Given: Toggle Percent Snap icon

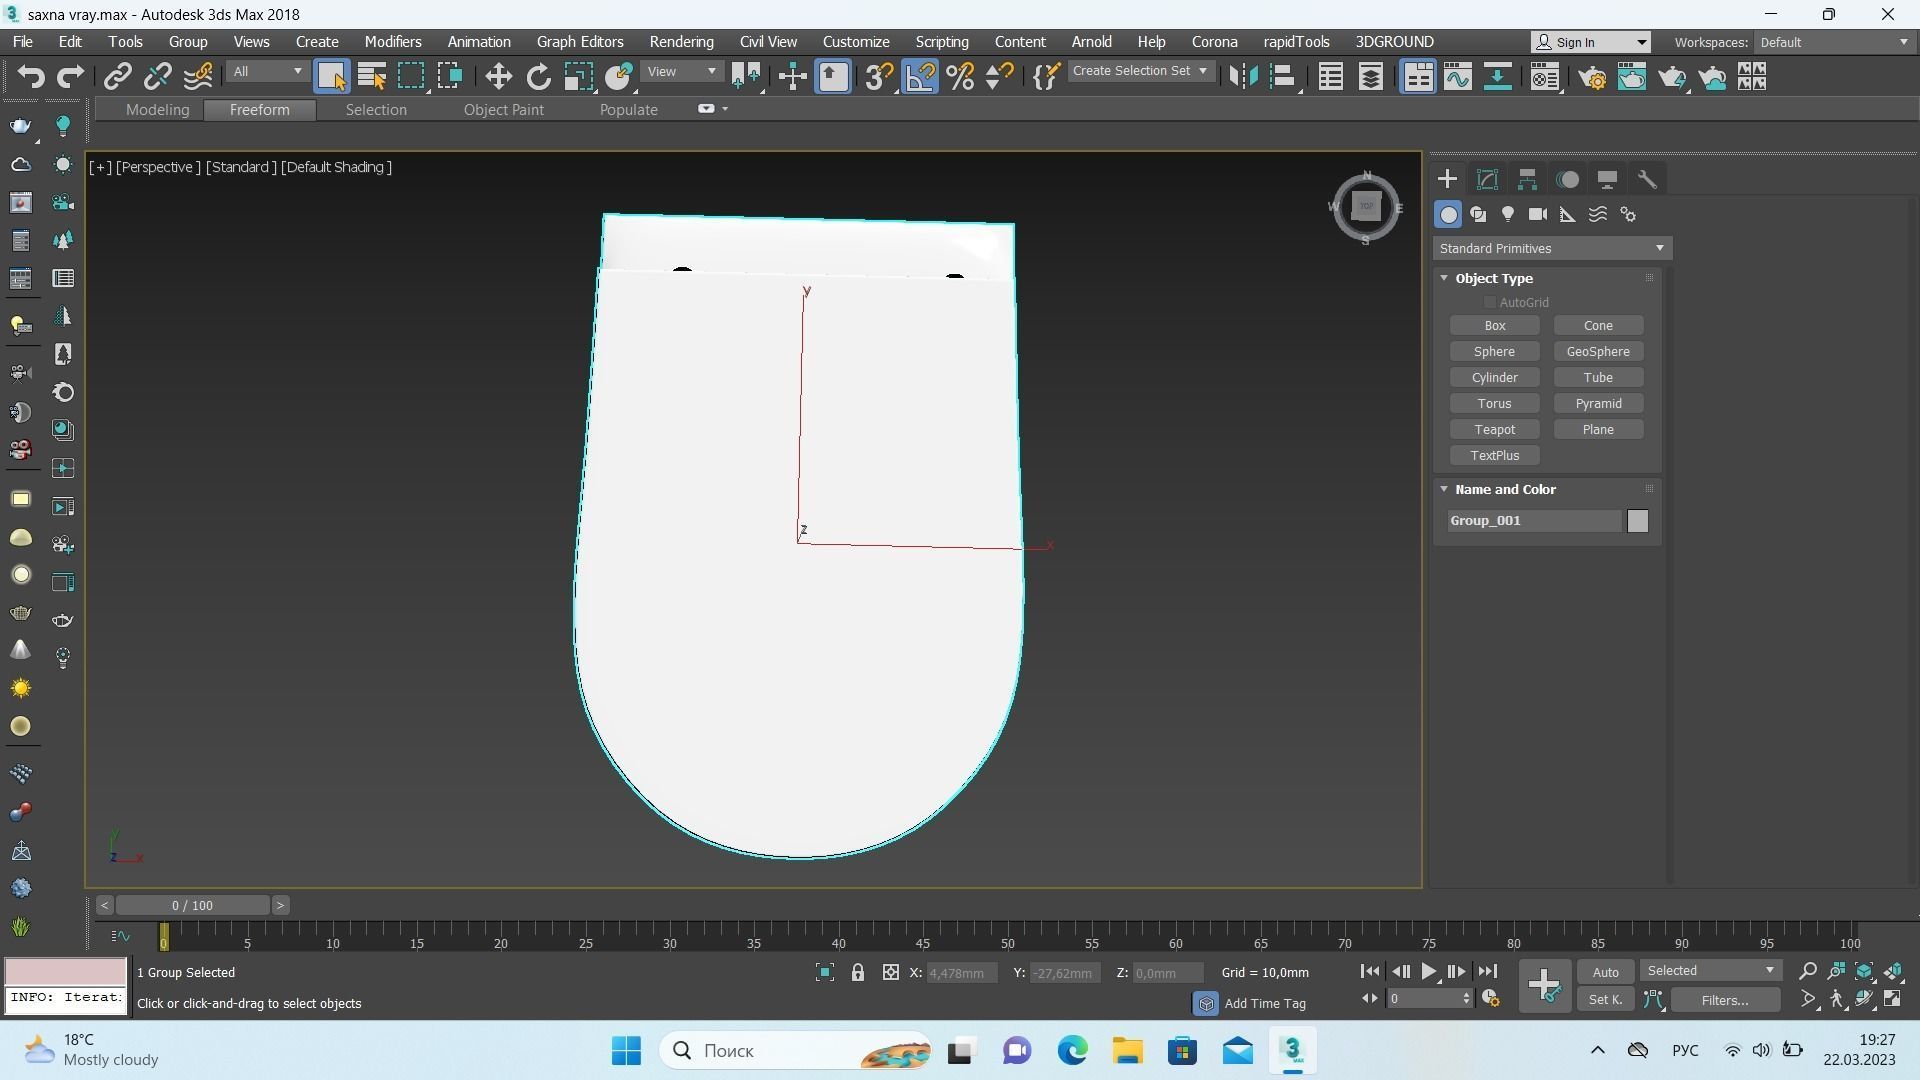Looking at the screenshot, I should tap(960, 77).
